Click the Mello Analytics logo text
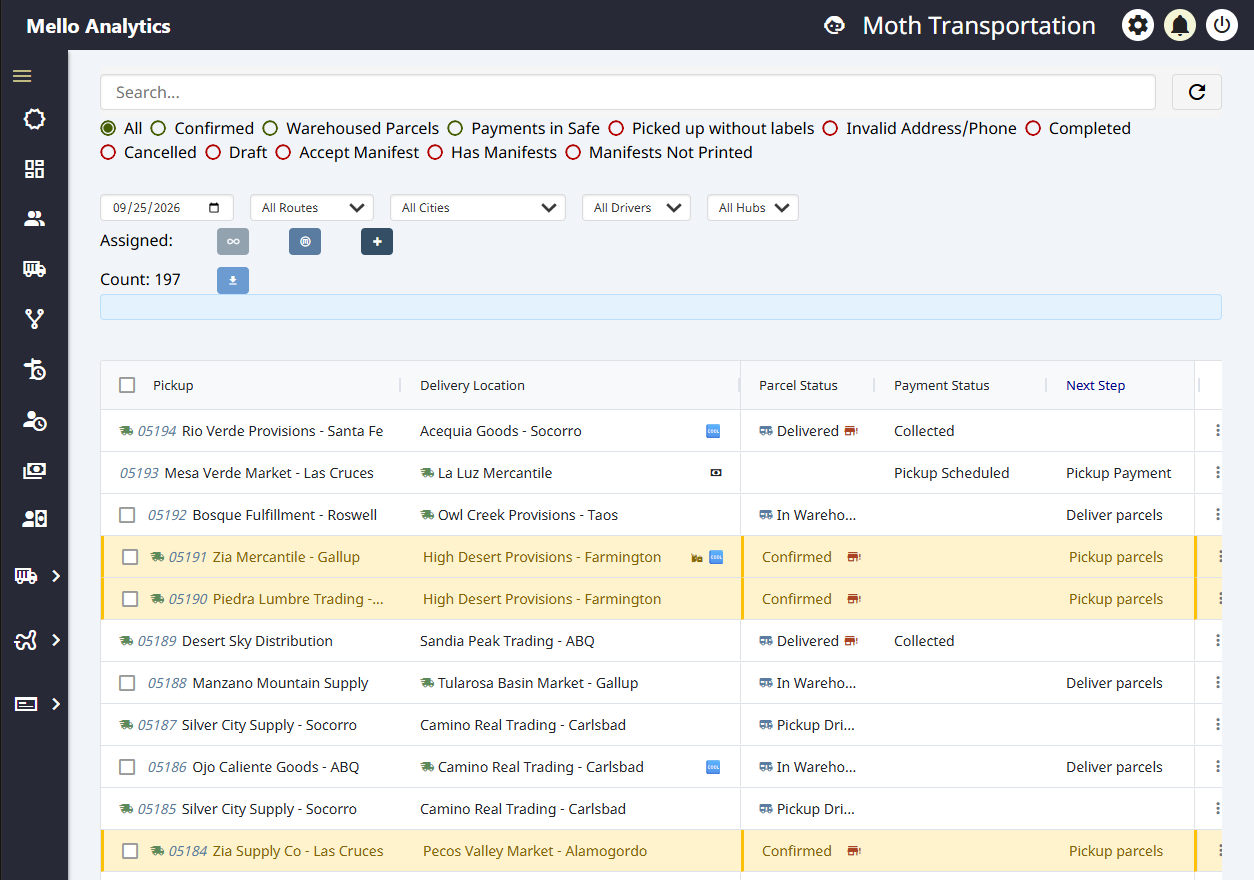Screen dimensions: 1254x880 click(x=98, y=26)
